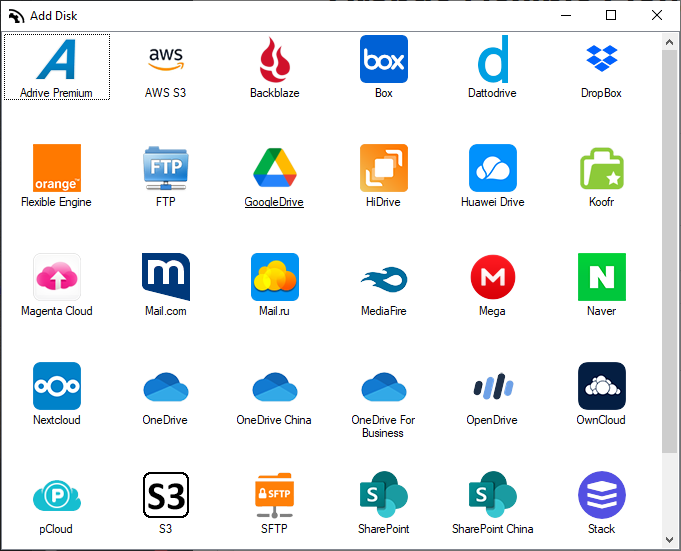This screenshot has width=681, height=551.
Task: Click the GoogleDrive underlined label
Action: coord(274,202)
